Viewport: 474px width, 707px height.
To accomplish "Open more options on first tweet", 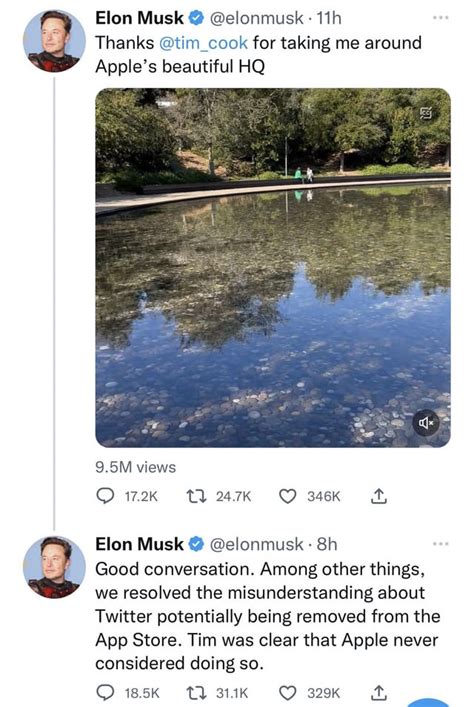I will (x=440, y=18).
